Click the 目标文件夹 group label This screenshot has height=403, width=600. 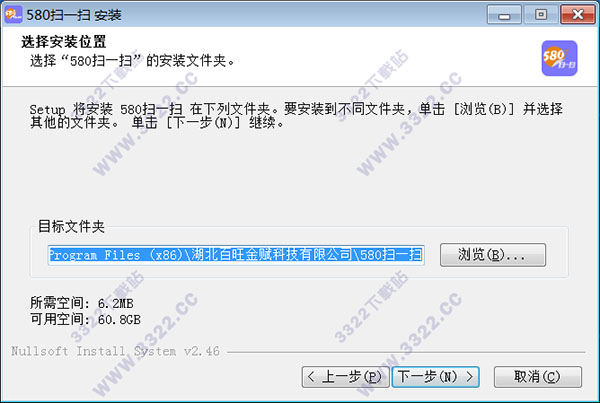(71, 227)
